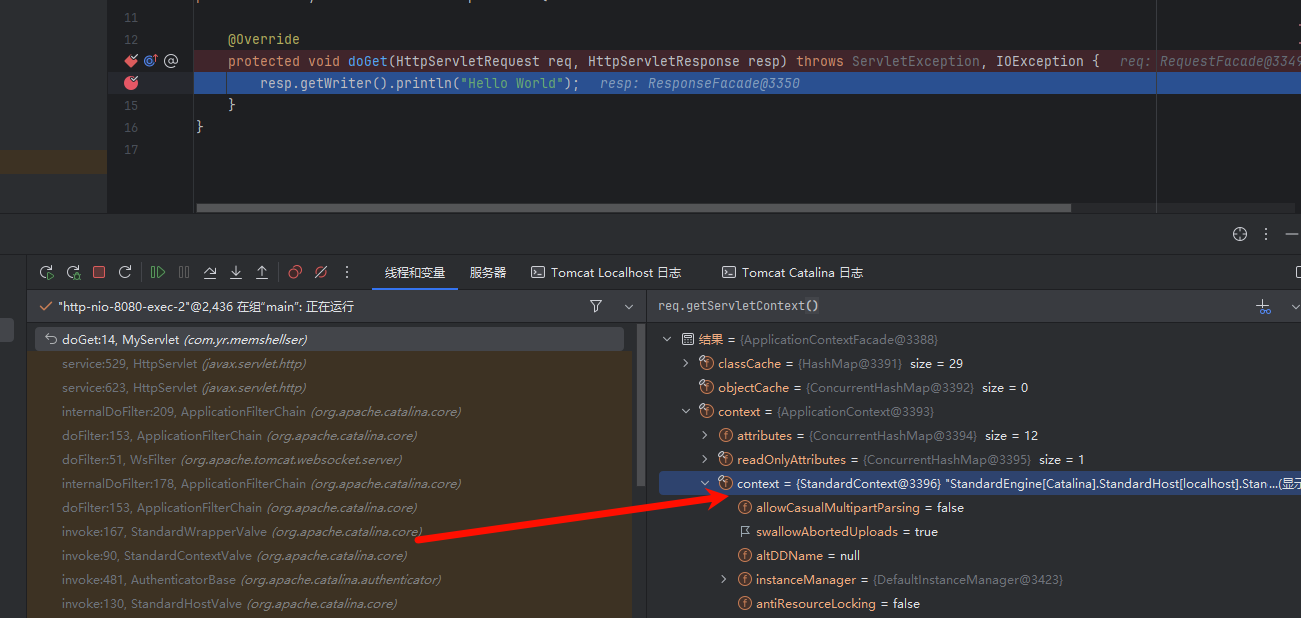Viewport: 1301px width, 618px height.
Task: Click the add to watches icon
Action: (1264, 306)
